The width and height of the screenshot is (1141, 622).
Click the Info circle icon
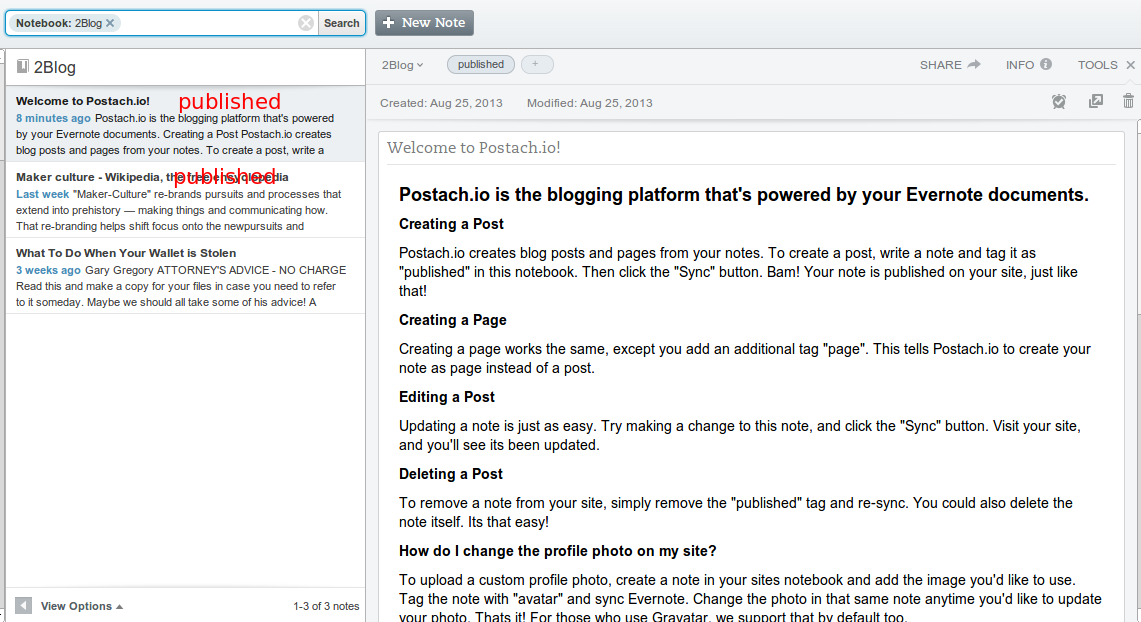[1046, 65]
